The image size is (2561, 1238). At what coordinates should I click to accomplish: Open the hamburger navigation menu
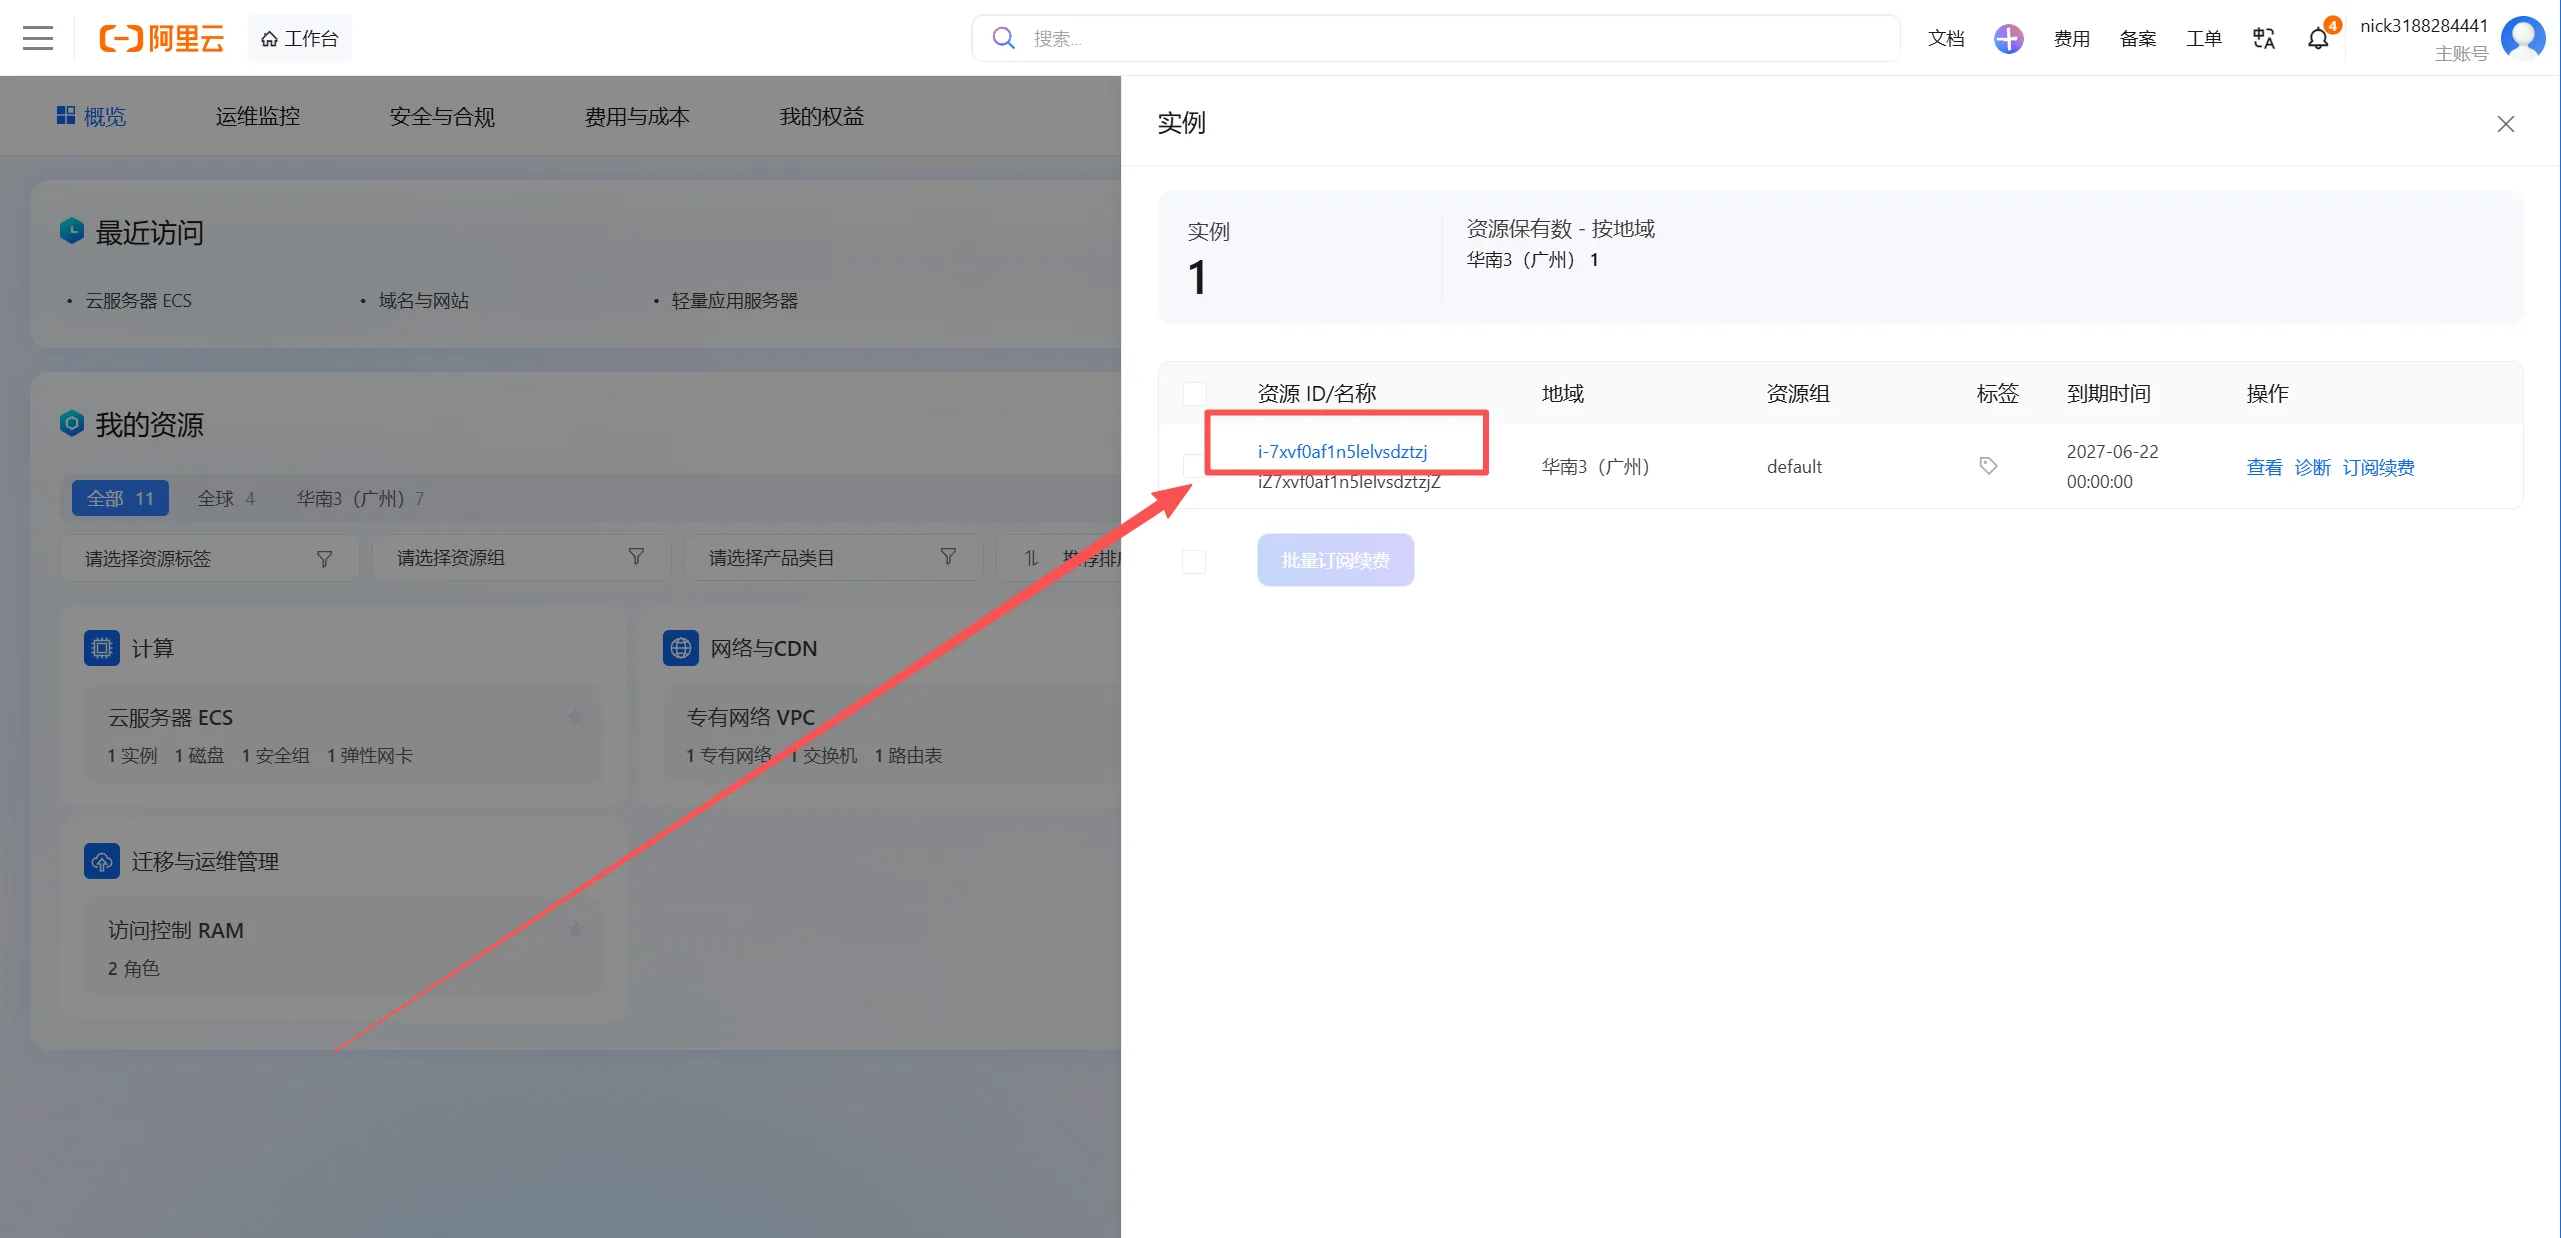[38, 38]
